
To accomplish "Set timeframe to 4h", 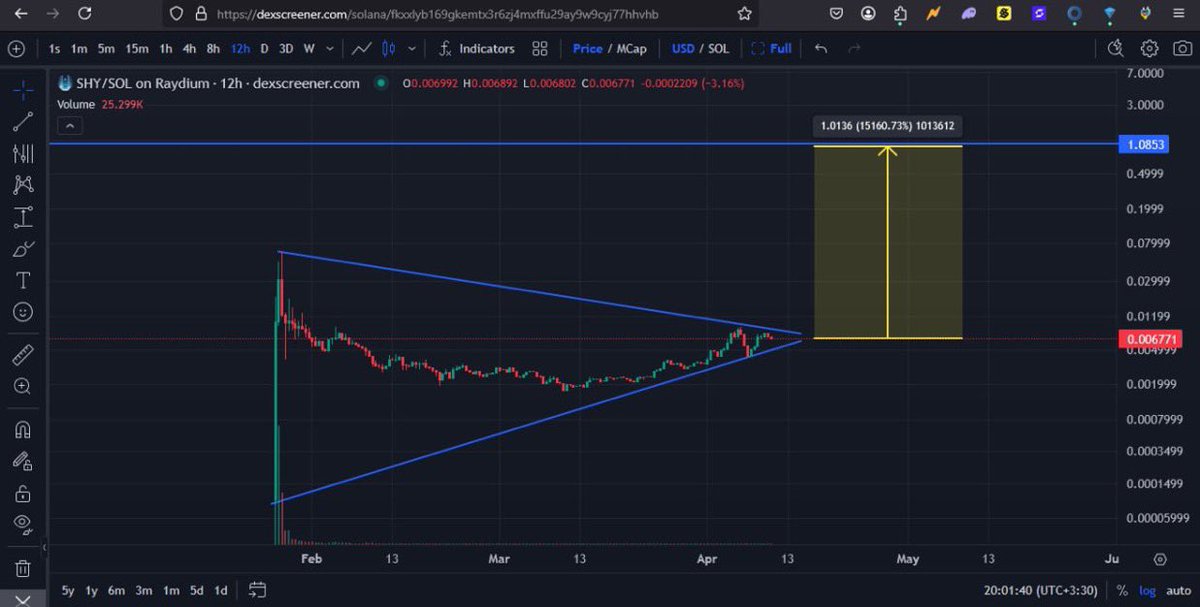I will coord(189,48).
